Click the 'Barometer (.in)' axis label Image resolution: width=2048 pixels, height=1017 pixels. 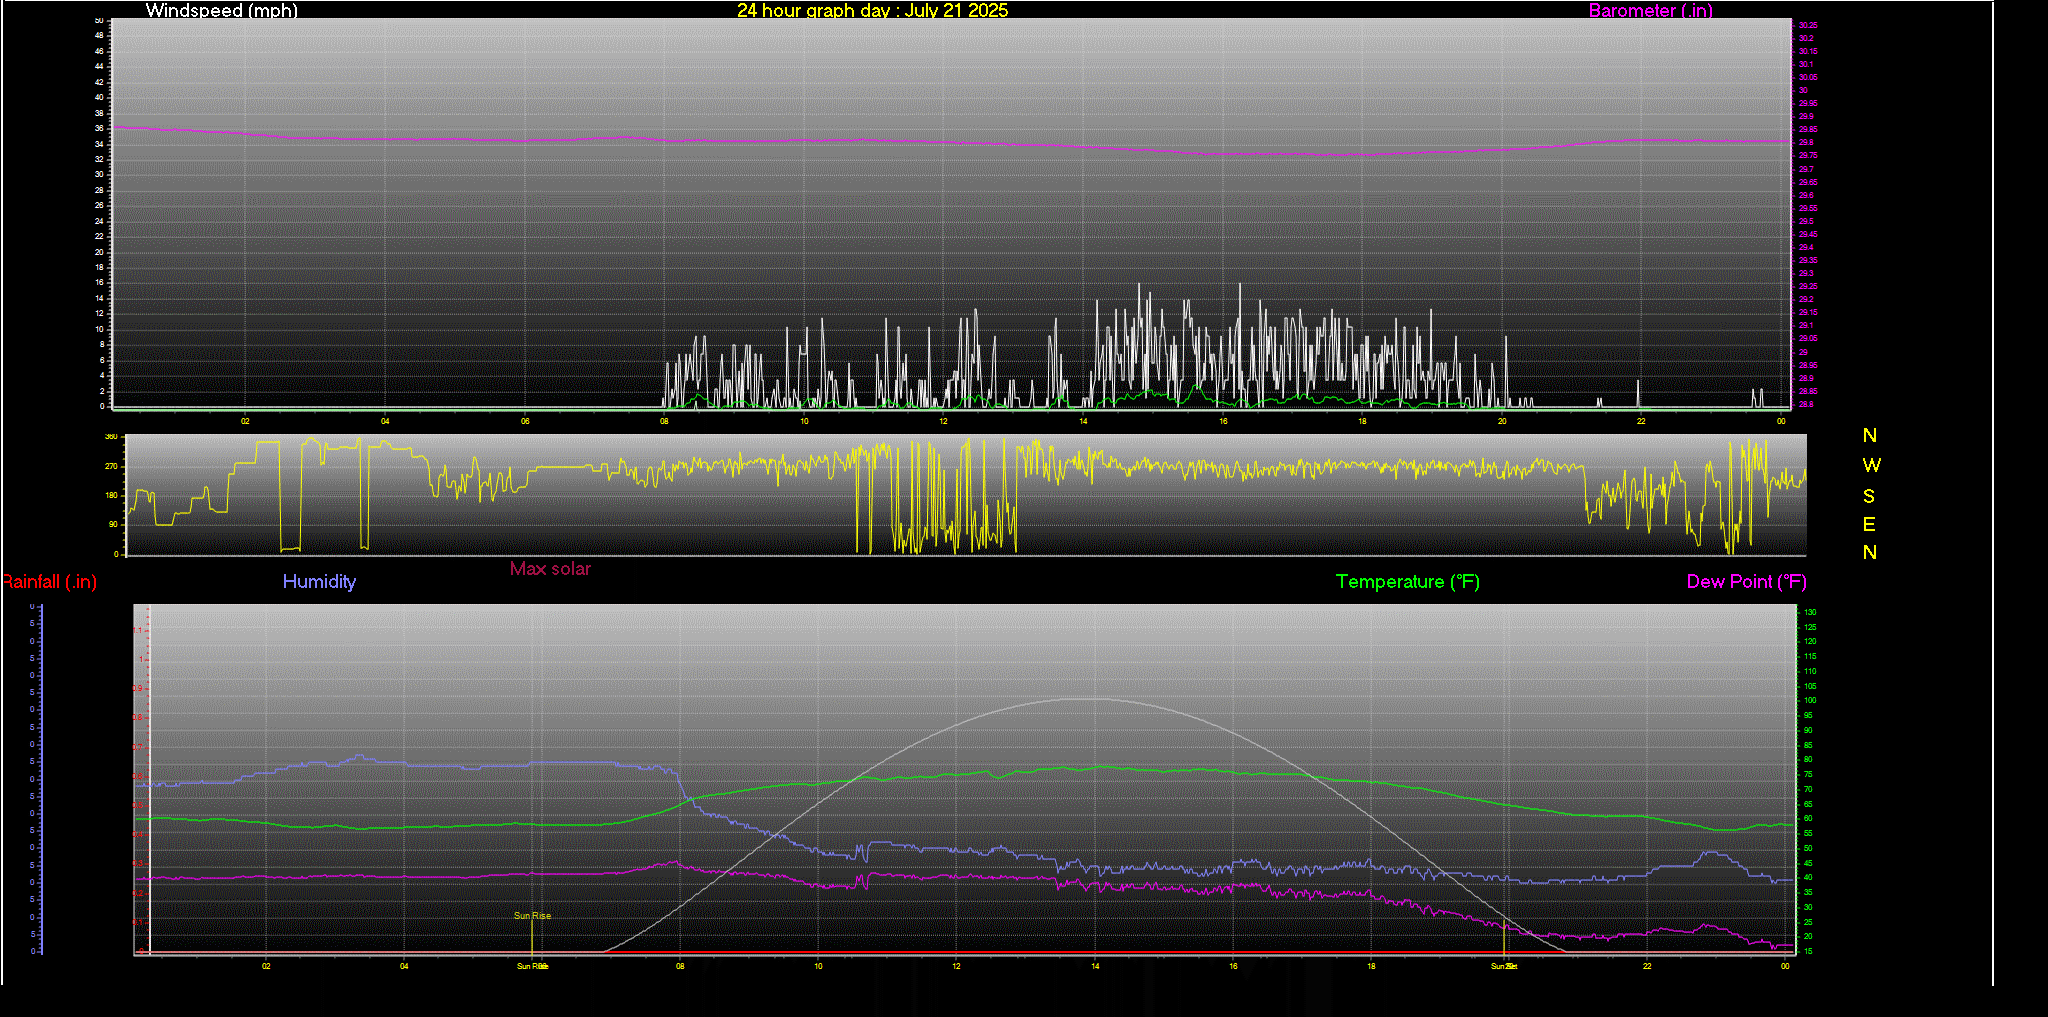point(1650,10)
